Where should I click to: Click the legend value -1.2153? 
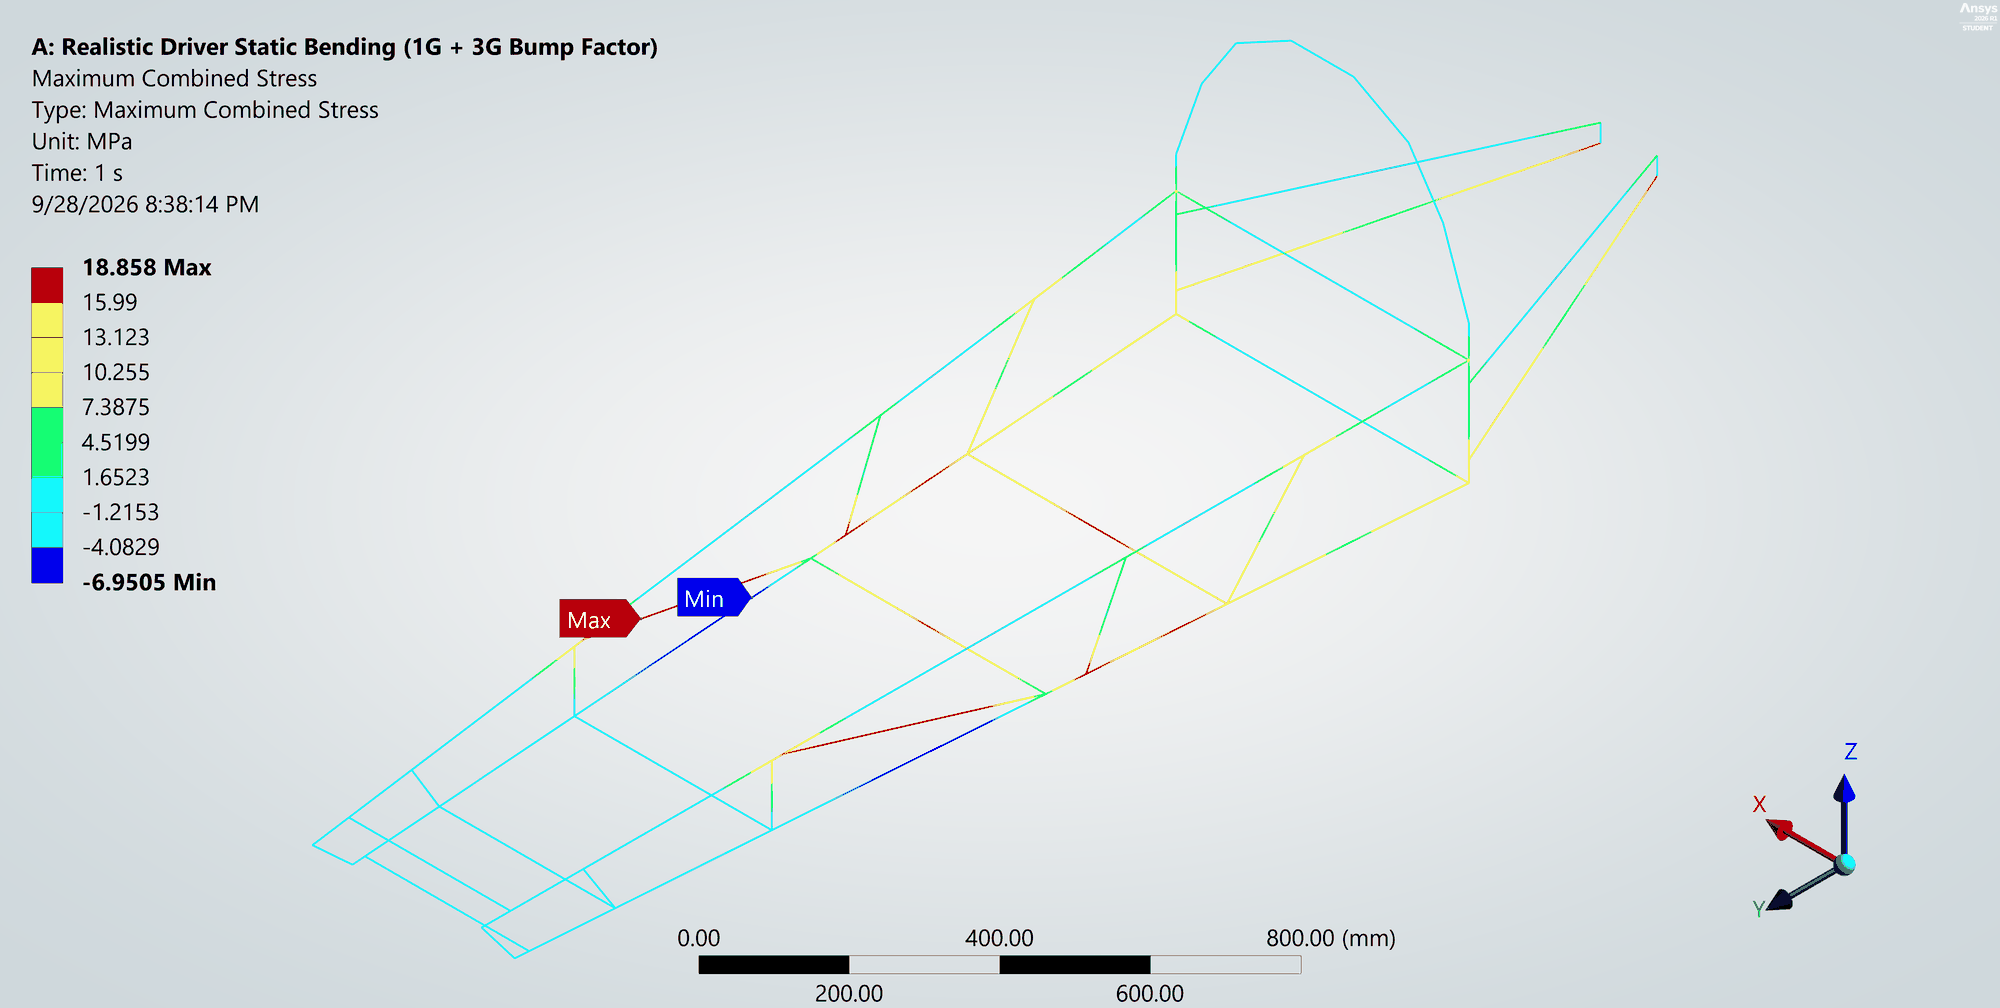[x=121, y=512]
